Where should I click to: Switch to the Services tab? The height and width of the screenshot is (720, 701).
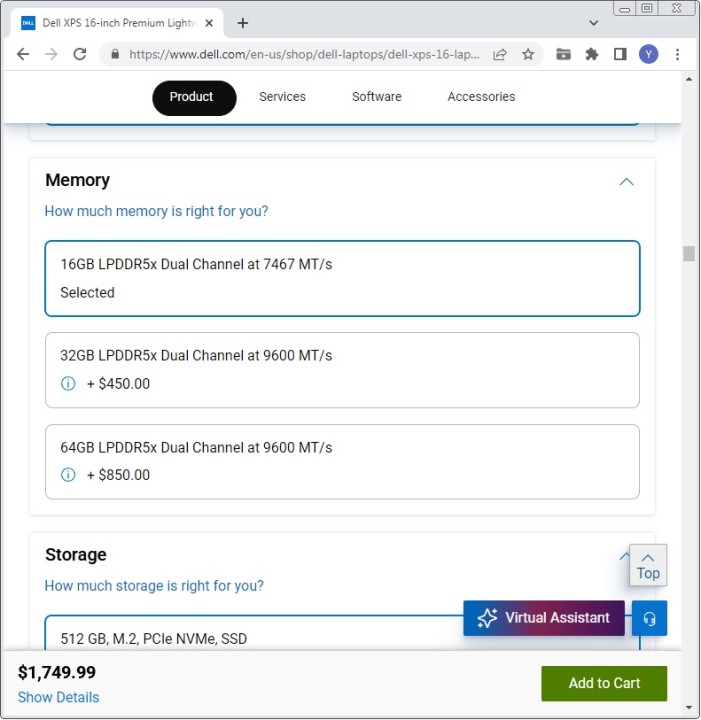[282, 97]
